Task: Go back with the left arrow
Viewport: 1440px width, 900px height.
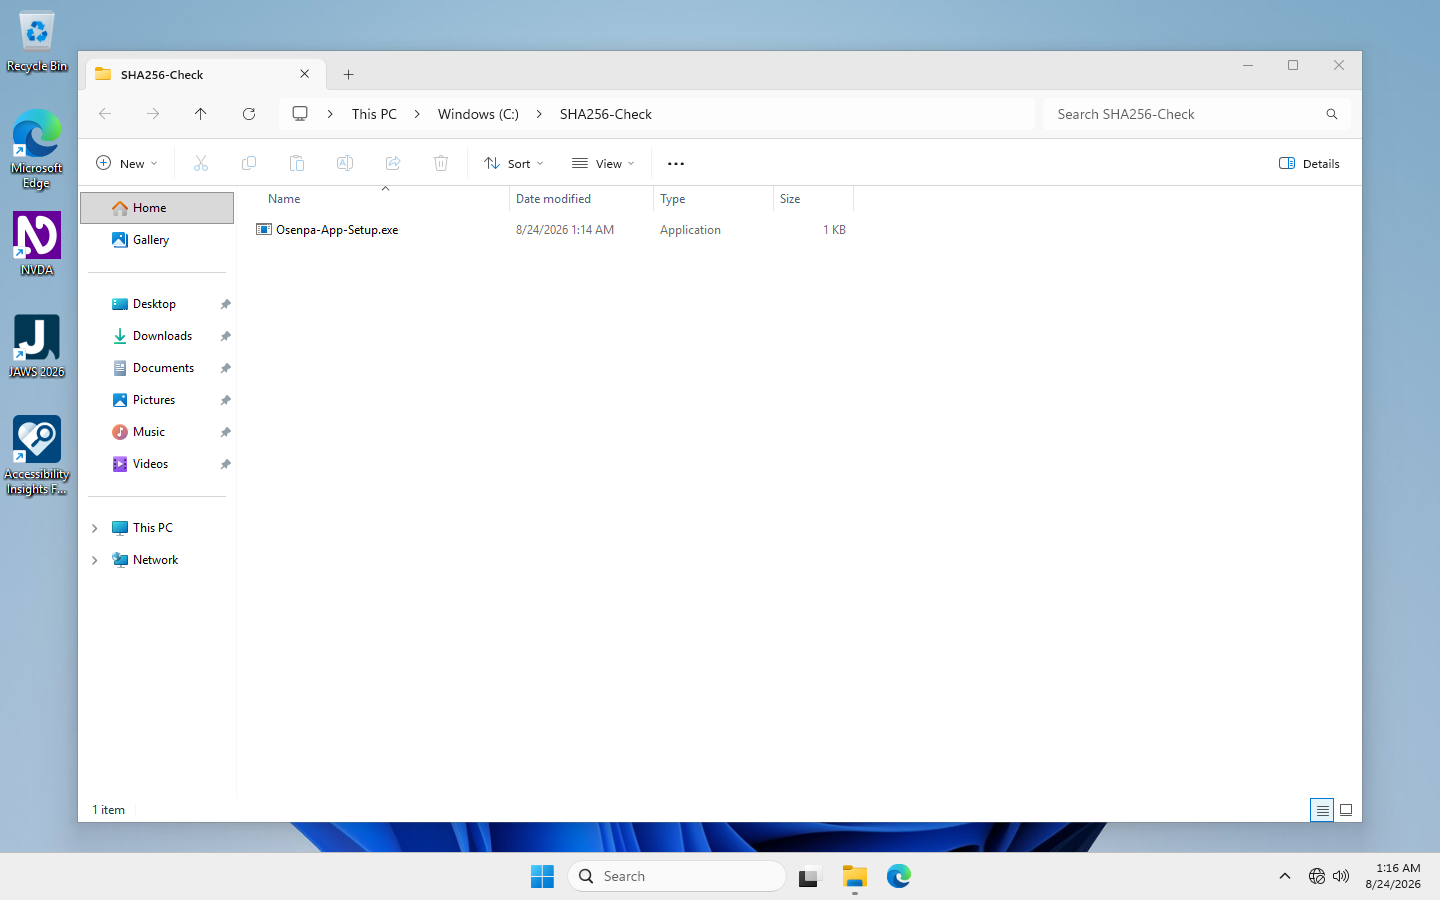Action: point(105,114)
